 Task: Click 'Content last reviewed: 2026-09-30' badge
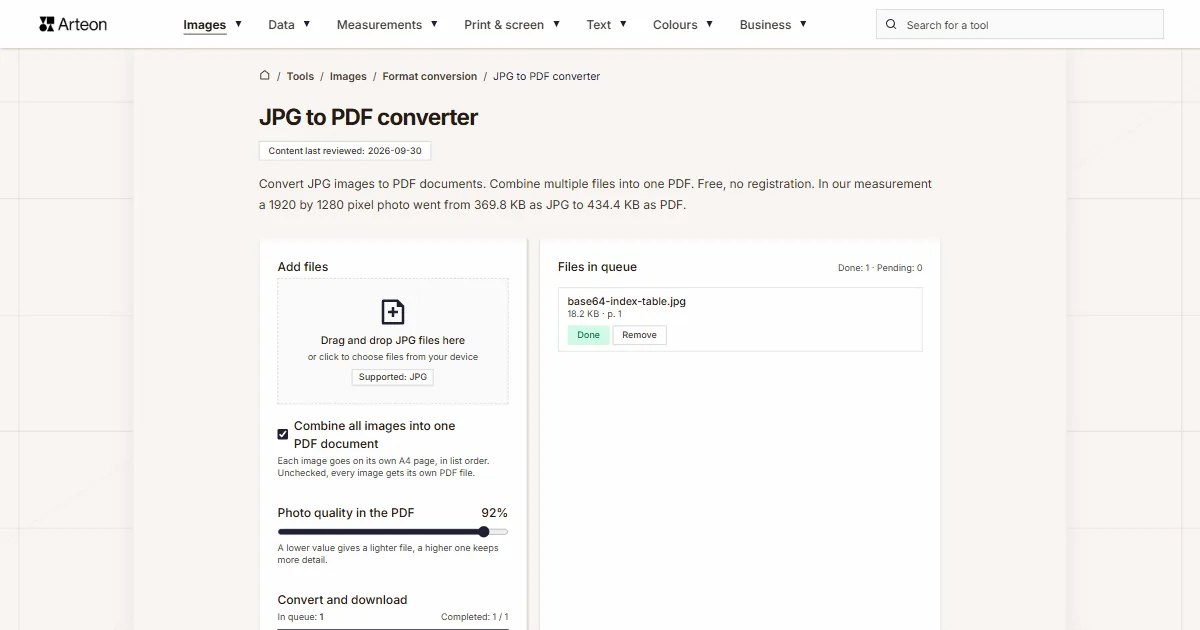(x=345, y=151)
